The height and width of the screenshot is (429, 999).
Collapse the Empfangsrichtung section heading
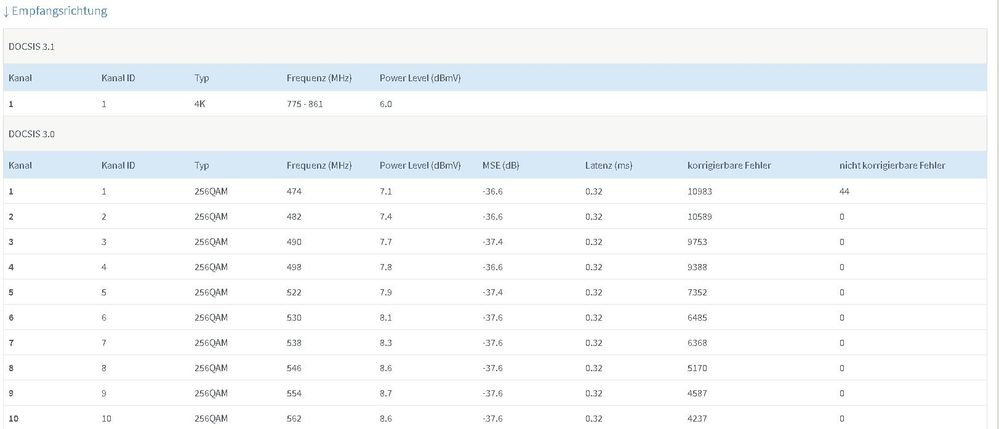tap(54, 11)
